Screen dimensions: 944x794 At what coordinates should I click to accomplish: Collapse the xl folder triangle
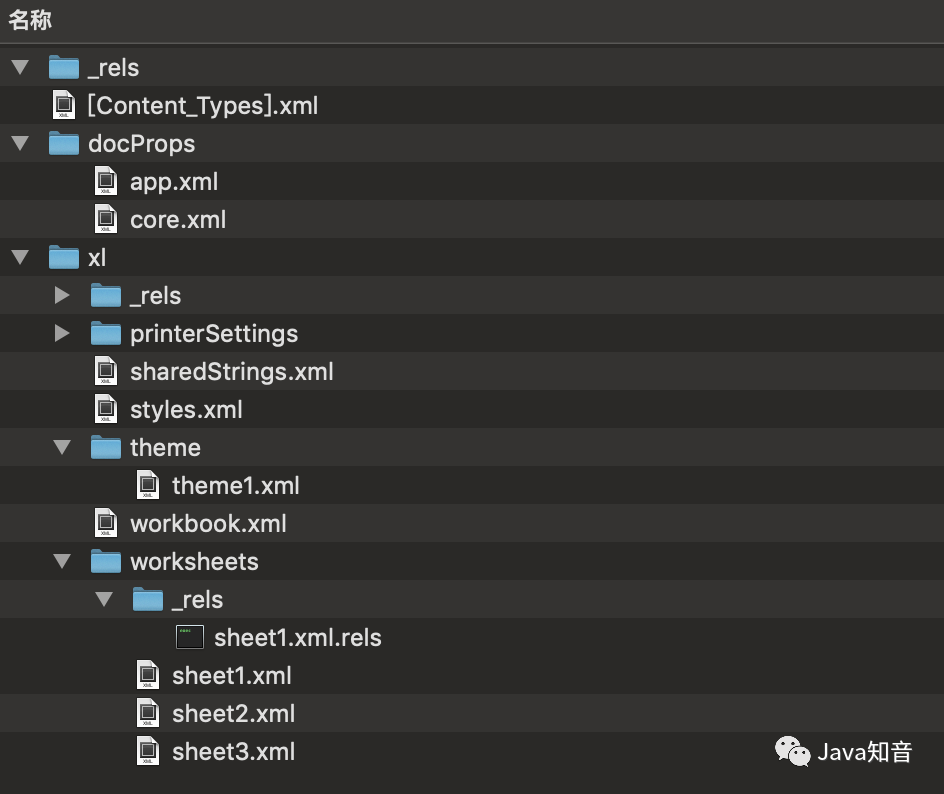[20, 258]
